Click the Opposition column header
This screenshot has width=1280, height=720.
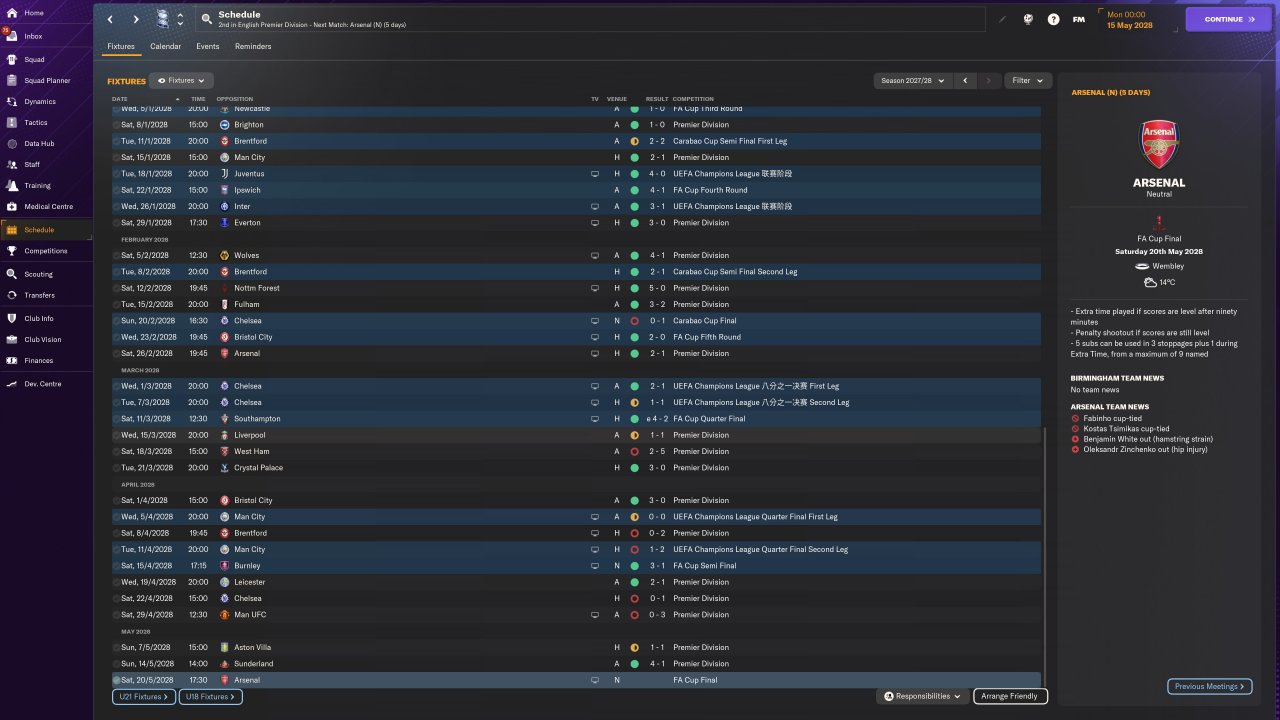click(235, 99)
